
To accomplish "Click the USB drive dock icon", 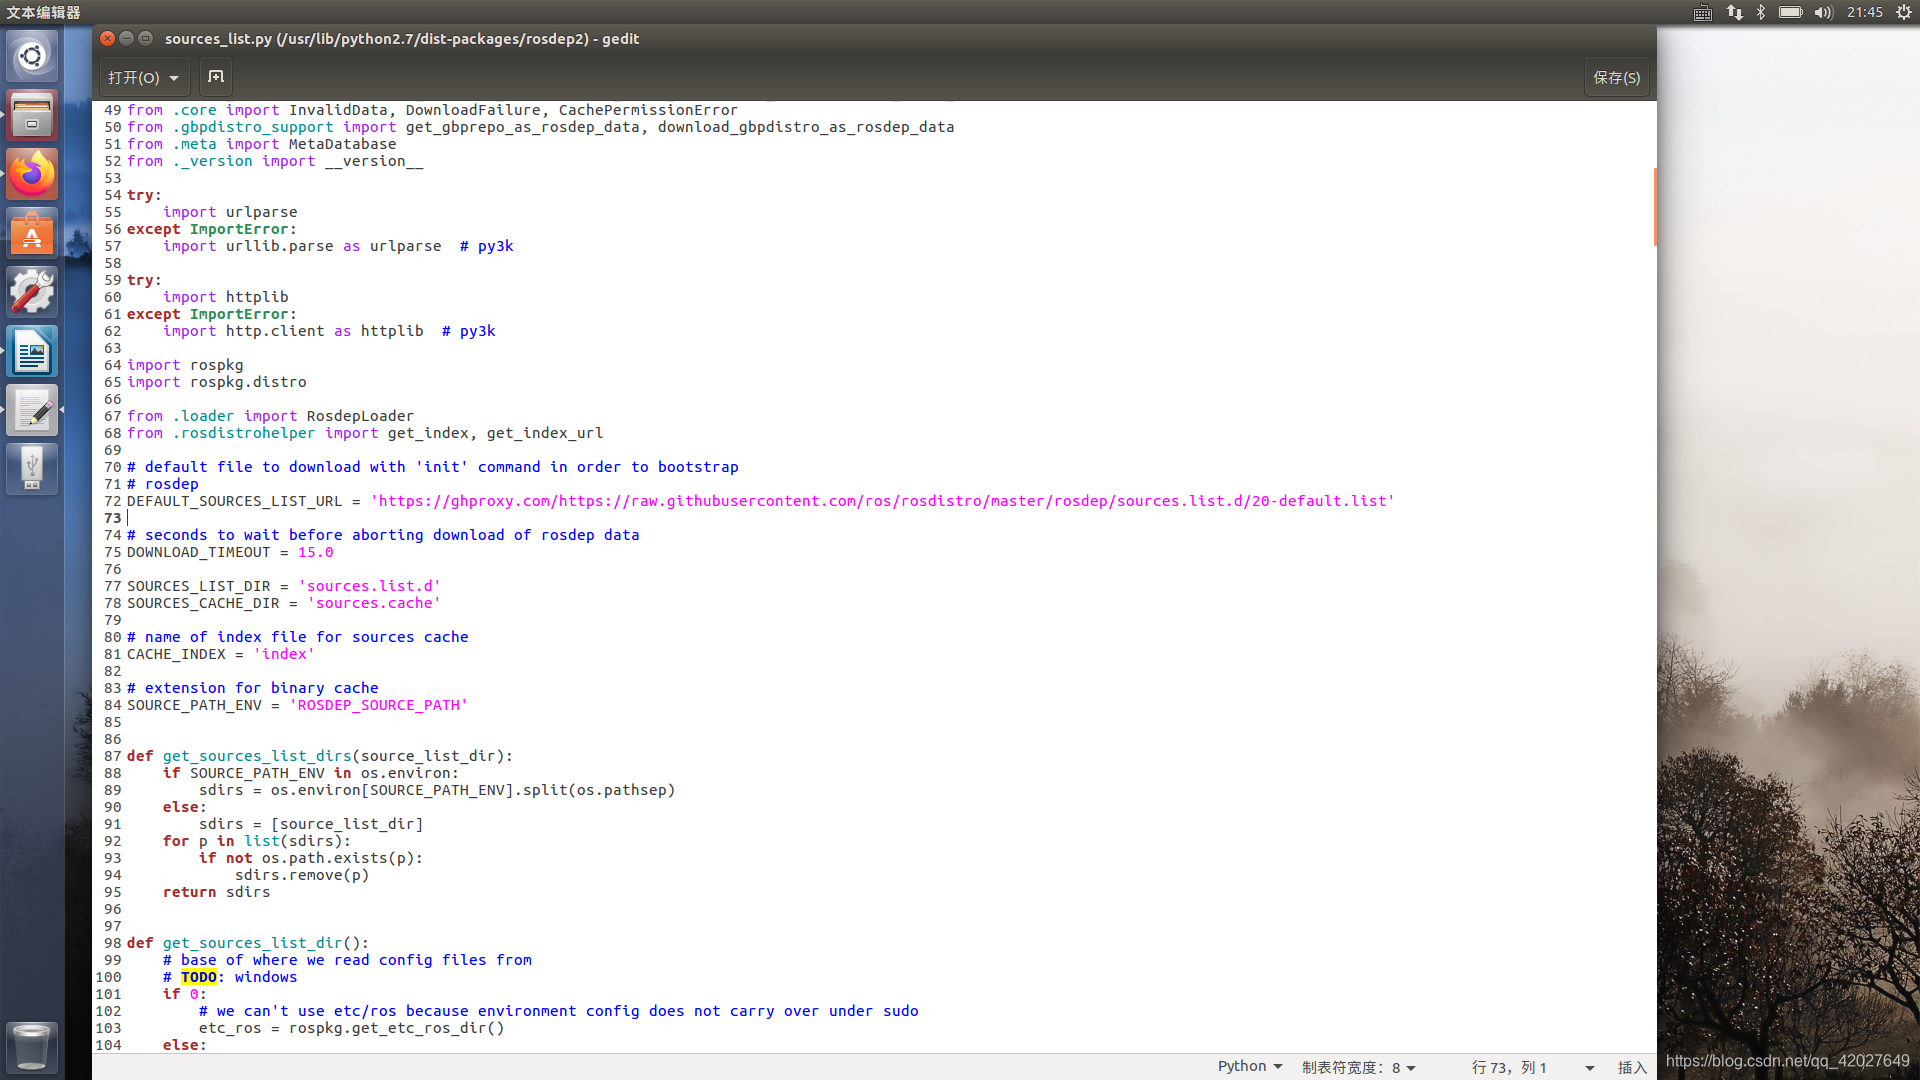I will pyautogui.click(x=32, y=468).
